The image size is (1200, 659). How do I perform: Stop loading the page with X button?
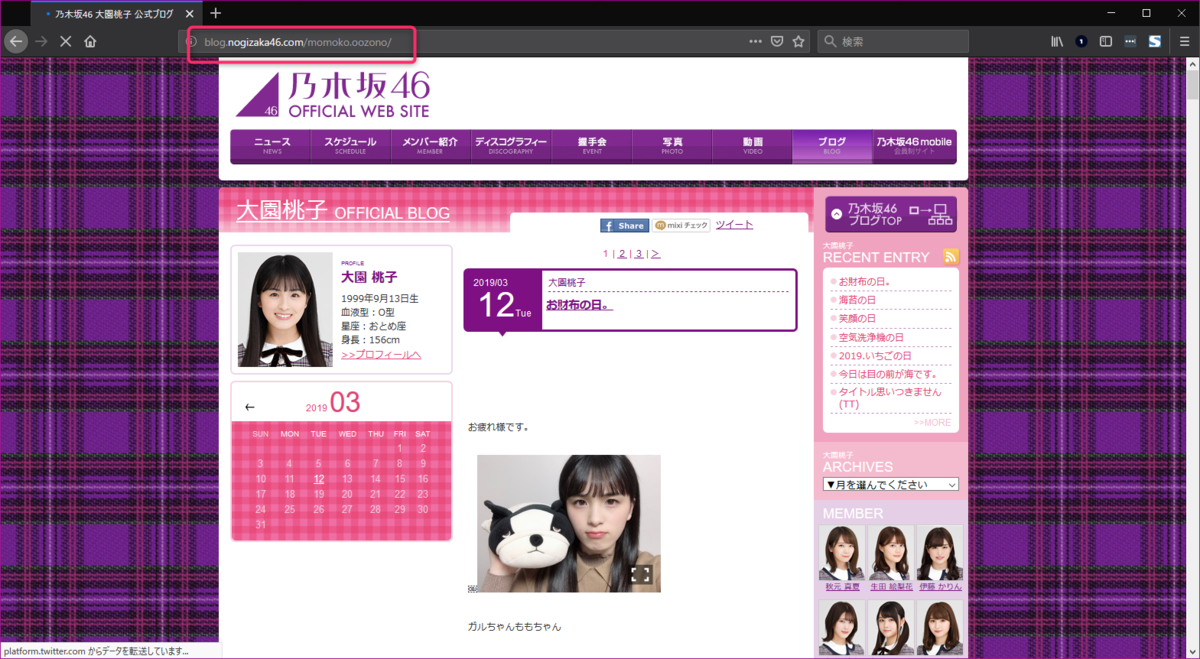(x=65, y=41)
